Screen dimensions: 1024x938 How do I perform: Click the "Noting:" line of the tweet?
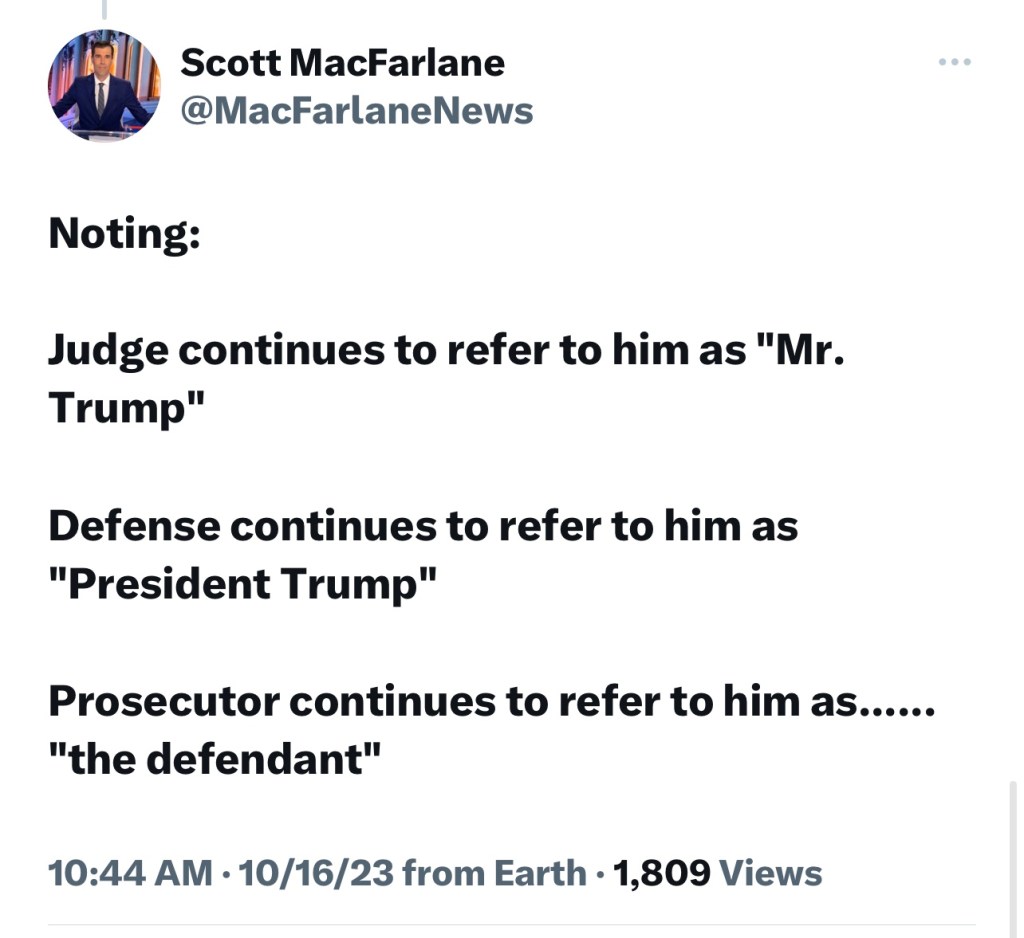click(124, 234)
